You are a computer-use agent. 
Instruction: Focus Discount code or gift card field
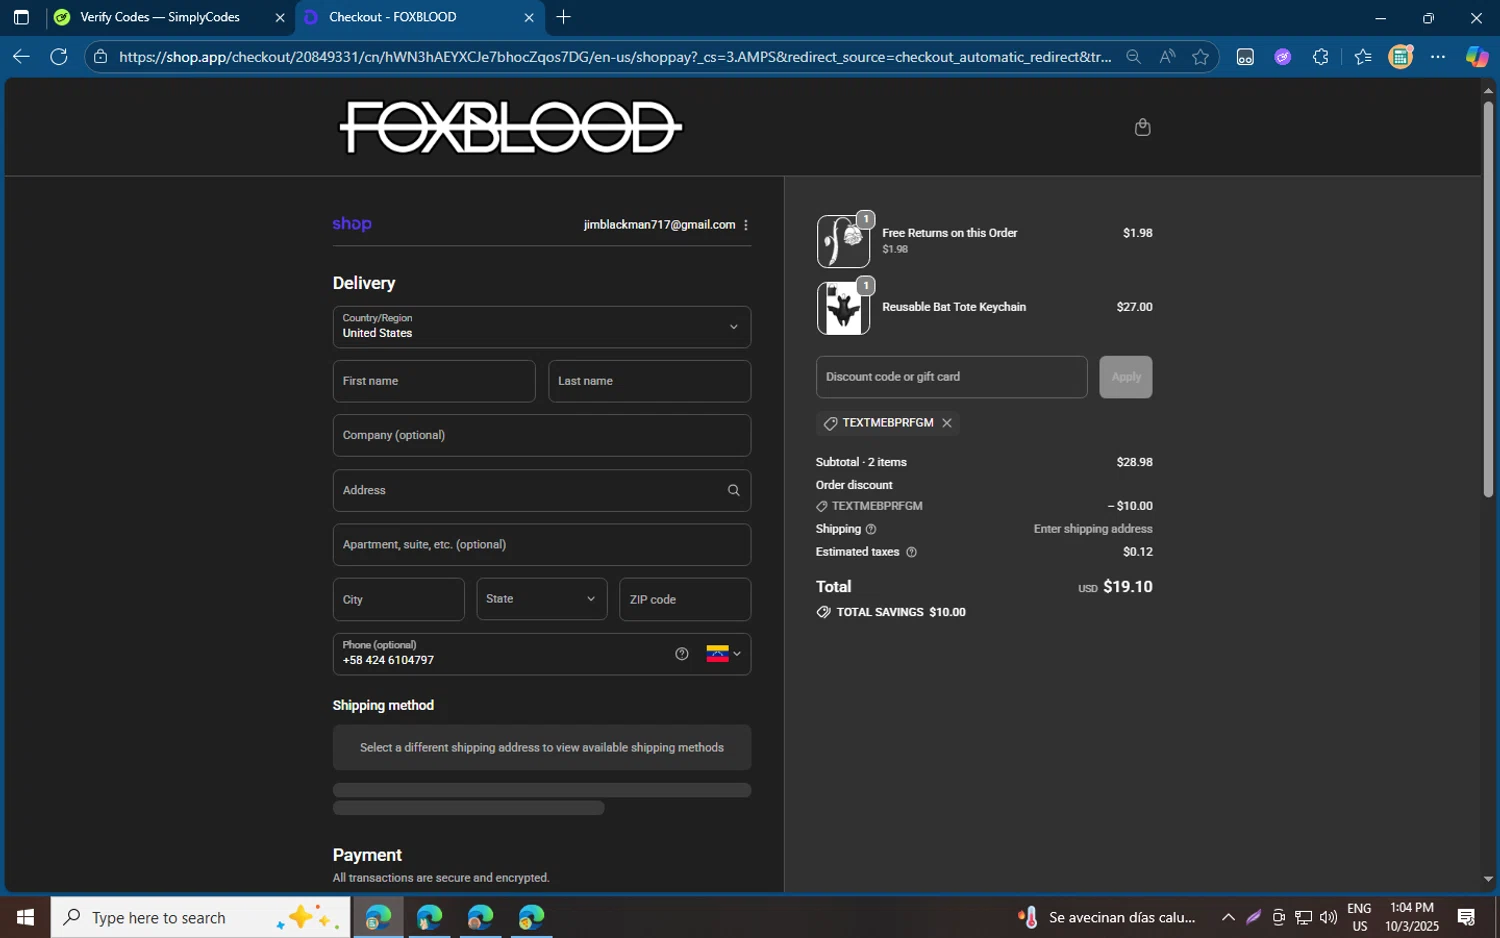952,377
